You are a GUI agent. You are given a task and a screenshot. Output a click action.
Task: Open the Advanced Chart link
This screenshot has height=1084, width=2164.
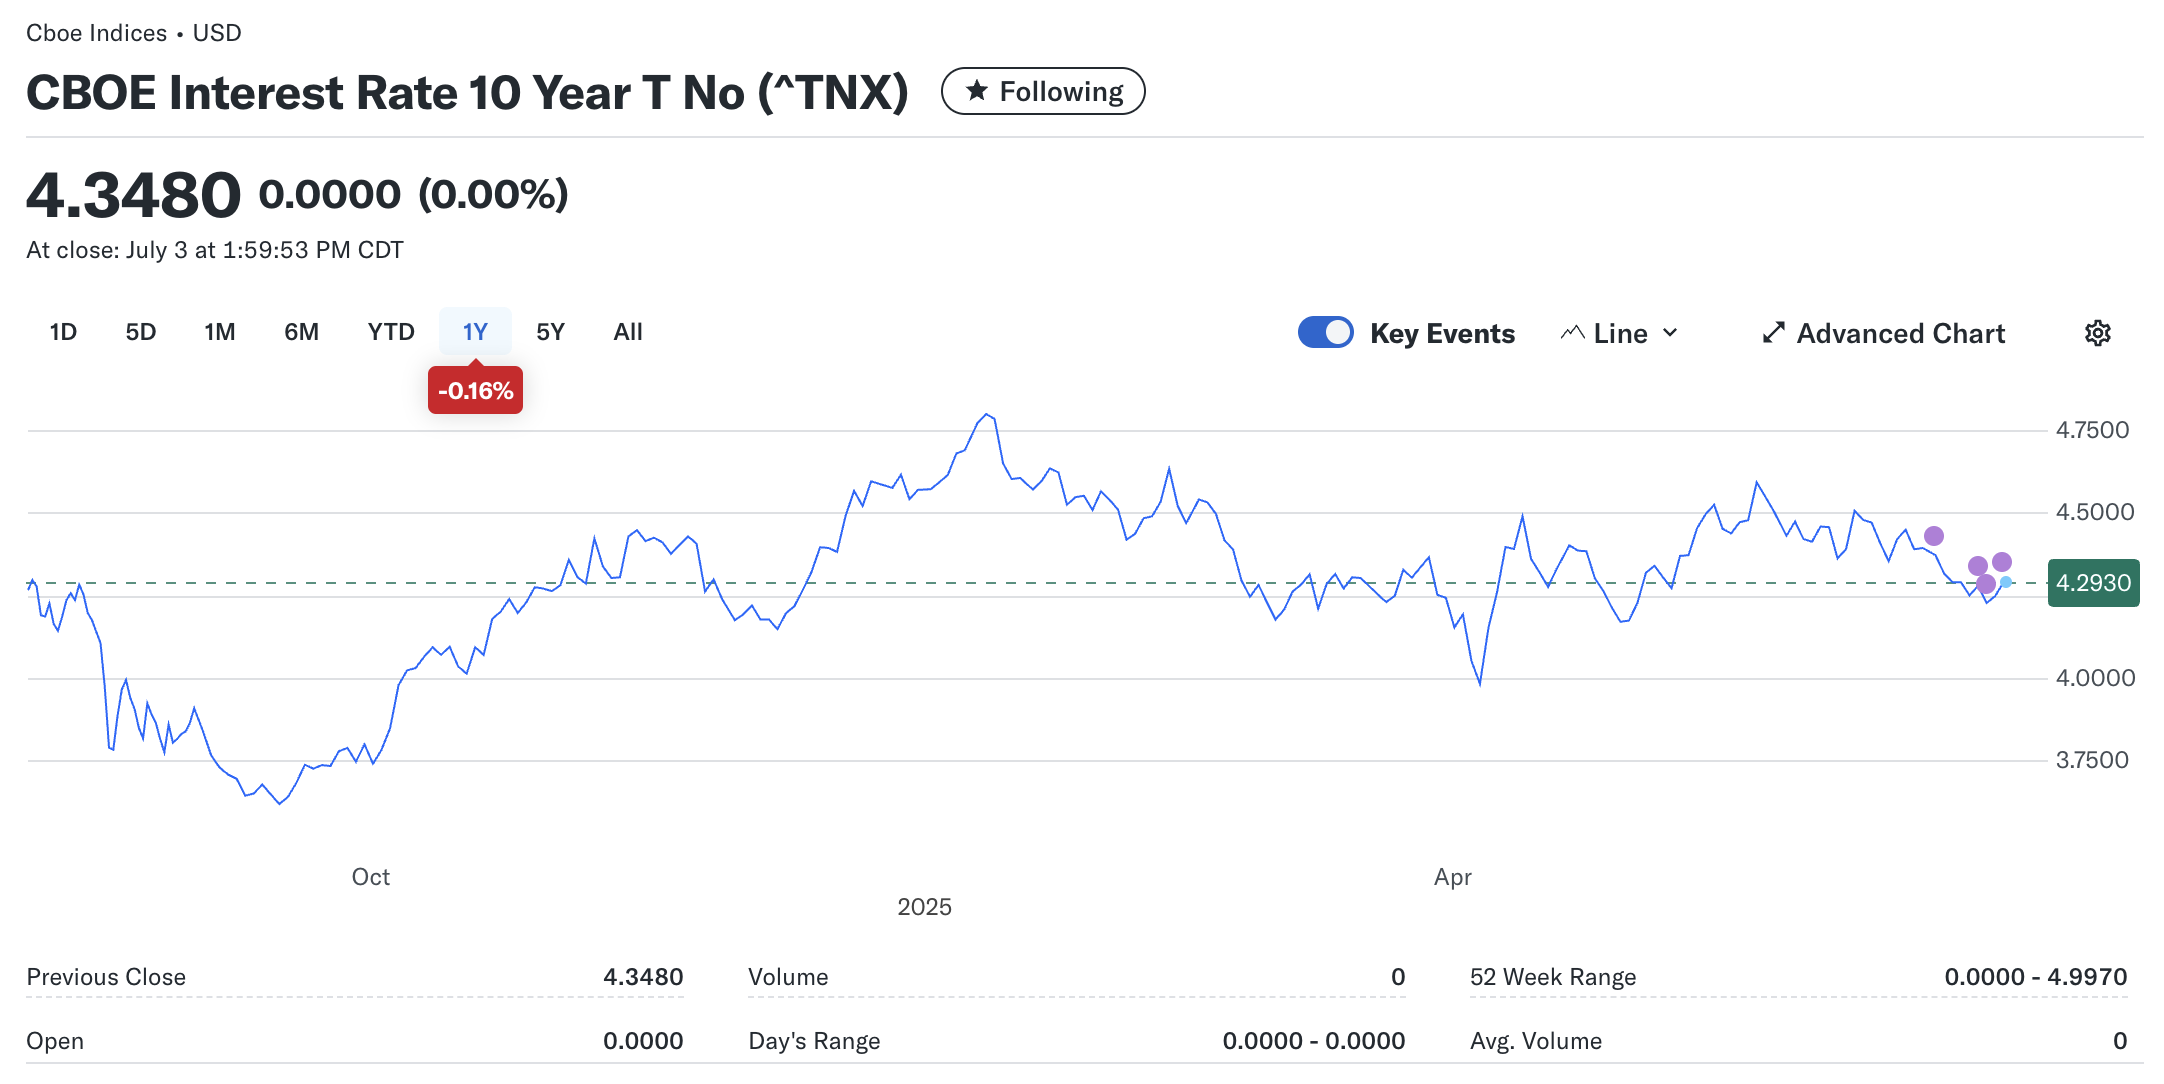tap(1900, 333)
